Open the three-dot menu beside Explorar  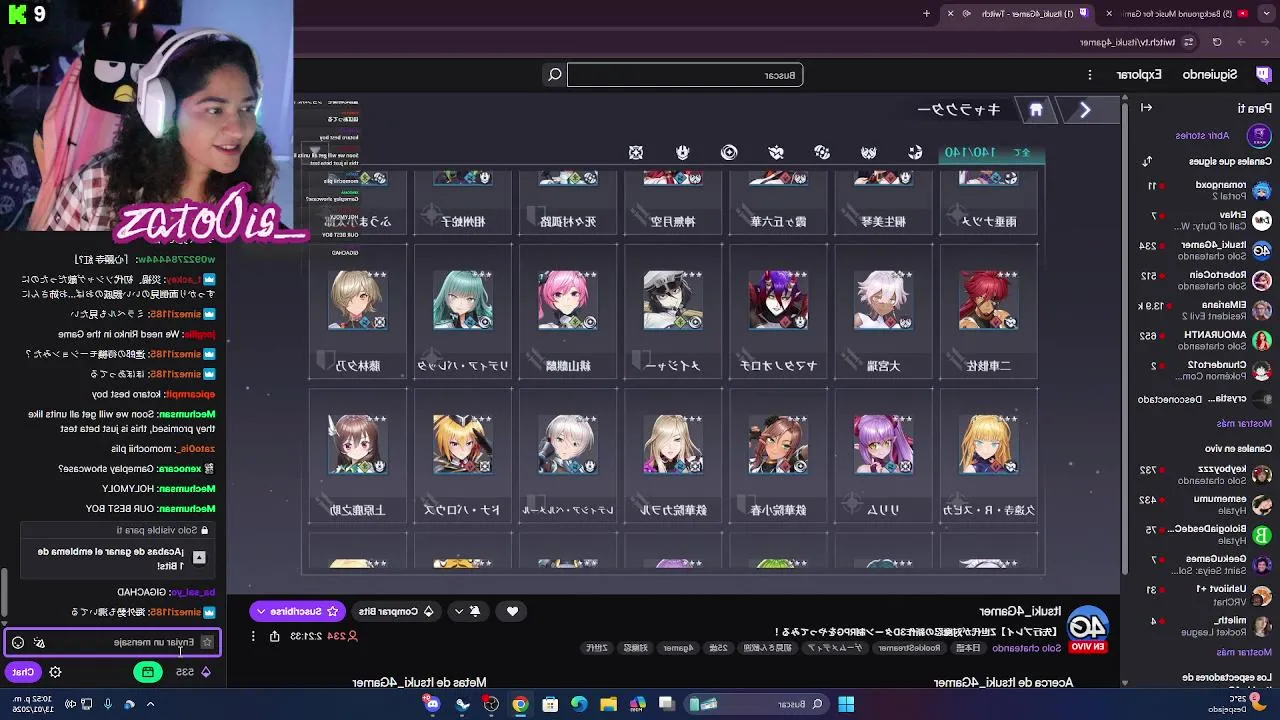point(1091,75)
